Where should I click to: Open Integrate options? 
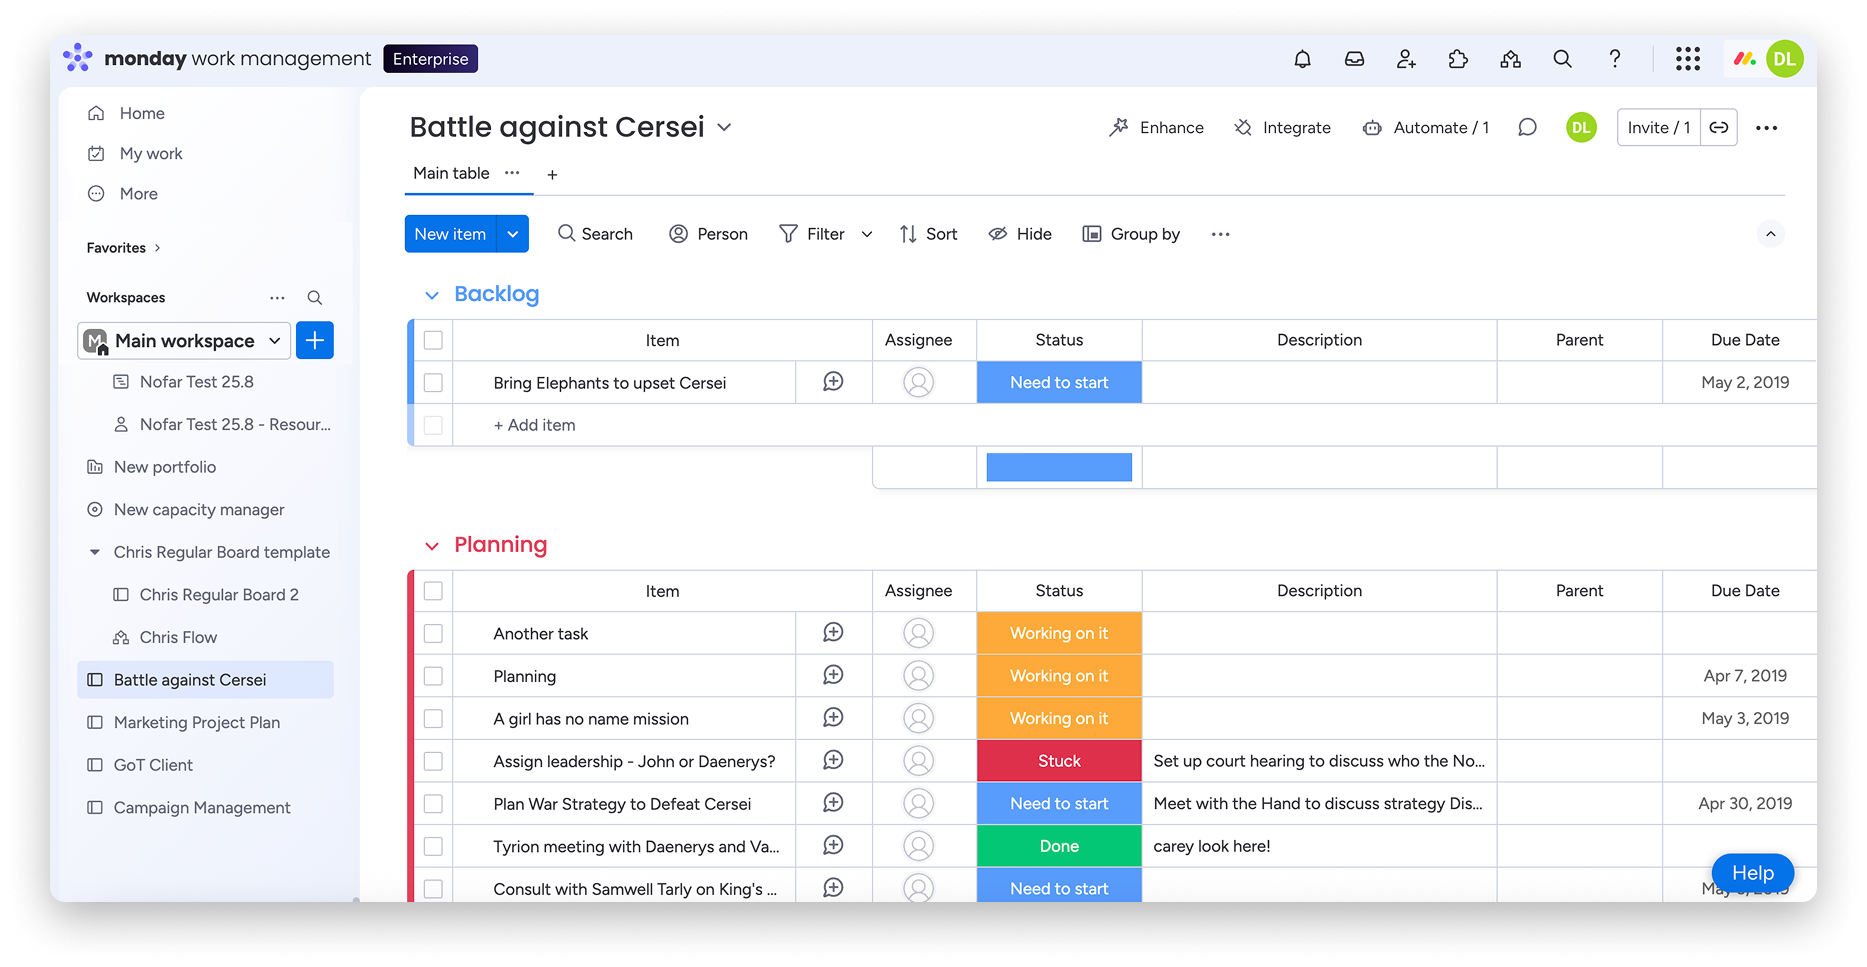(1282, 127)
